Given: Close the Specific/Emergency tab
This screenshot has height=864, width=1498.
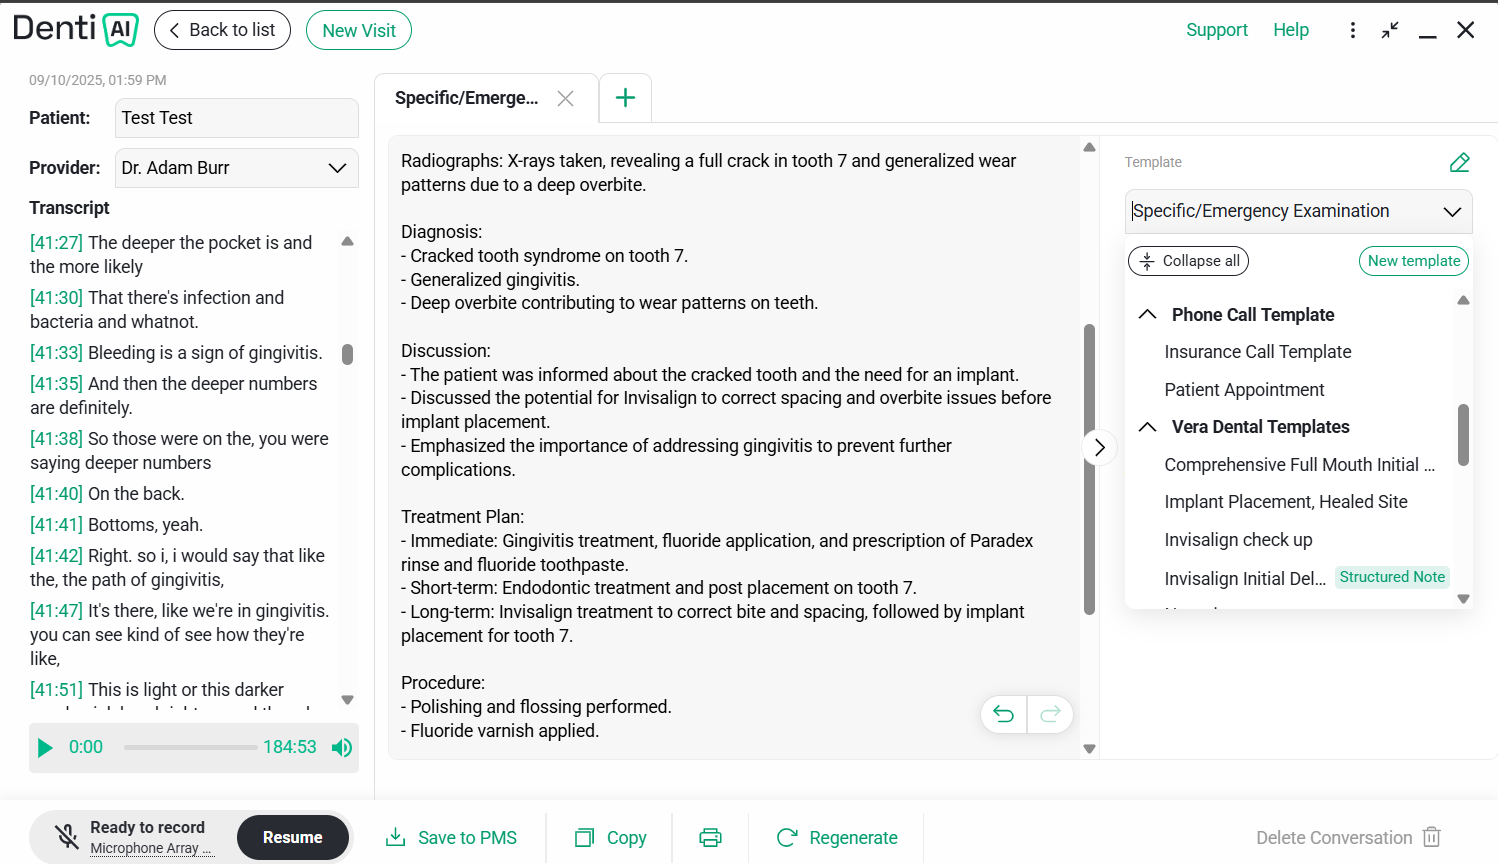Looking at the screenshot, I should pyautogui.click(x=565, y=98).
